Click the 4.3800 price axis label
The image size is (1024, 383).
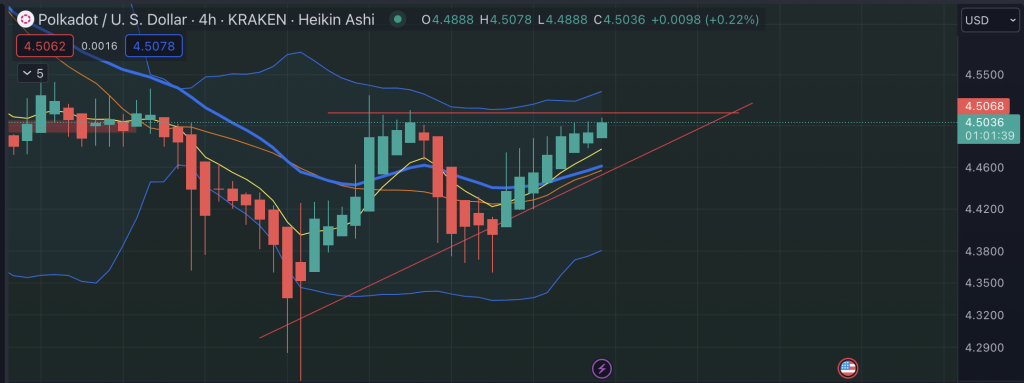tap(984, 252)
